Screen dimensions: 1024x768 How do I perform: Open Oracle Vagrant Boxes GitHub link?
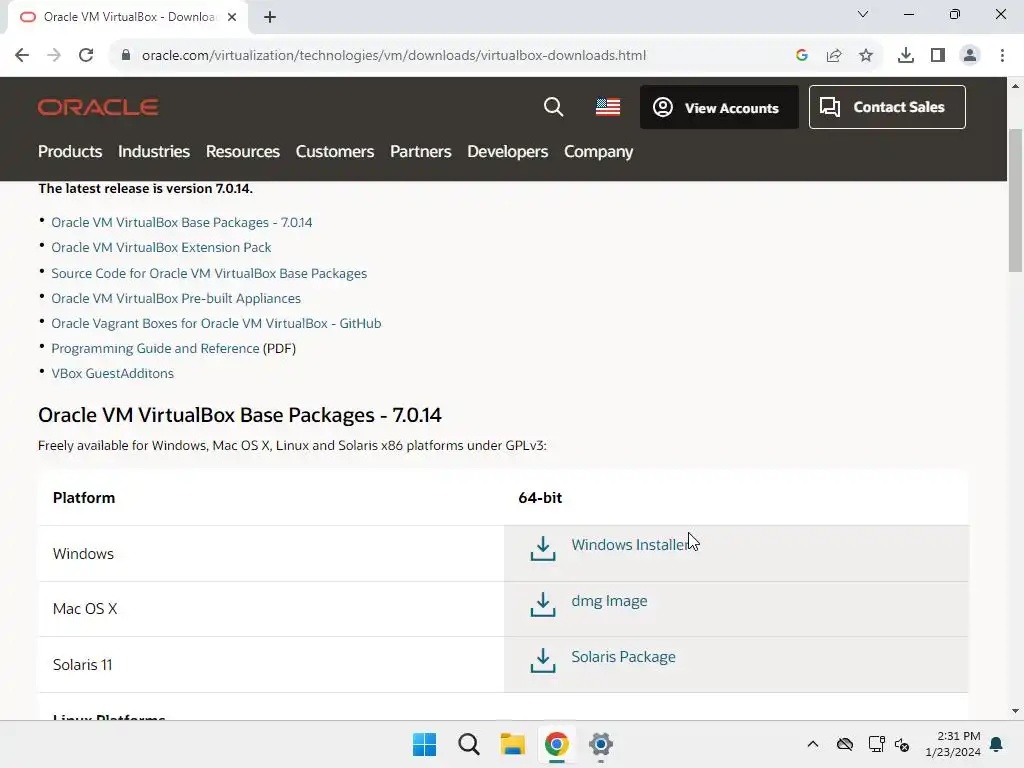[x=216, y=323]
